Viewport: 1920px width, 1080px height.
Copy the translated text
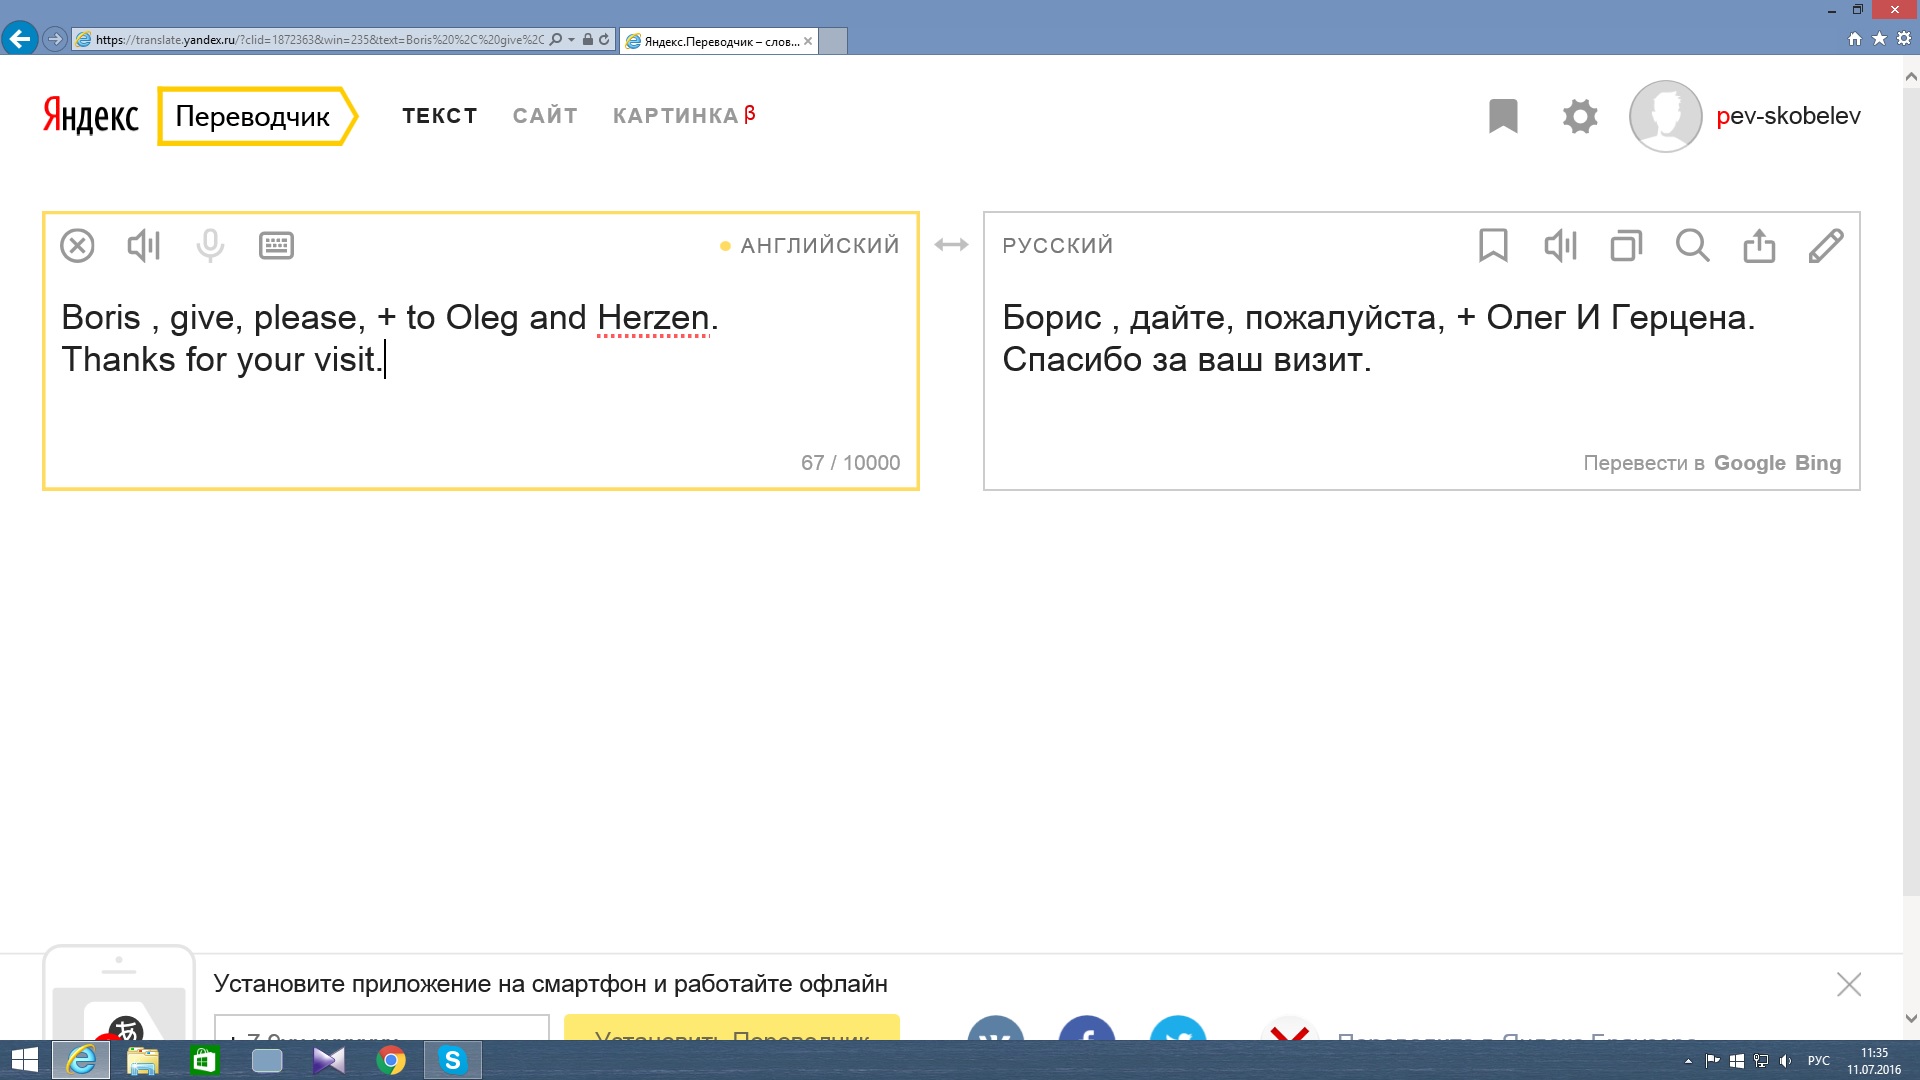click(x=1626, y=245)
